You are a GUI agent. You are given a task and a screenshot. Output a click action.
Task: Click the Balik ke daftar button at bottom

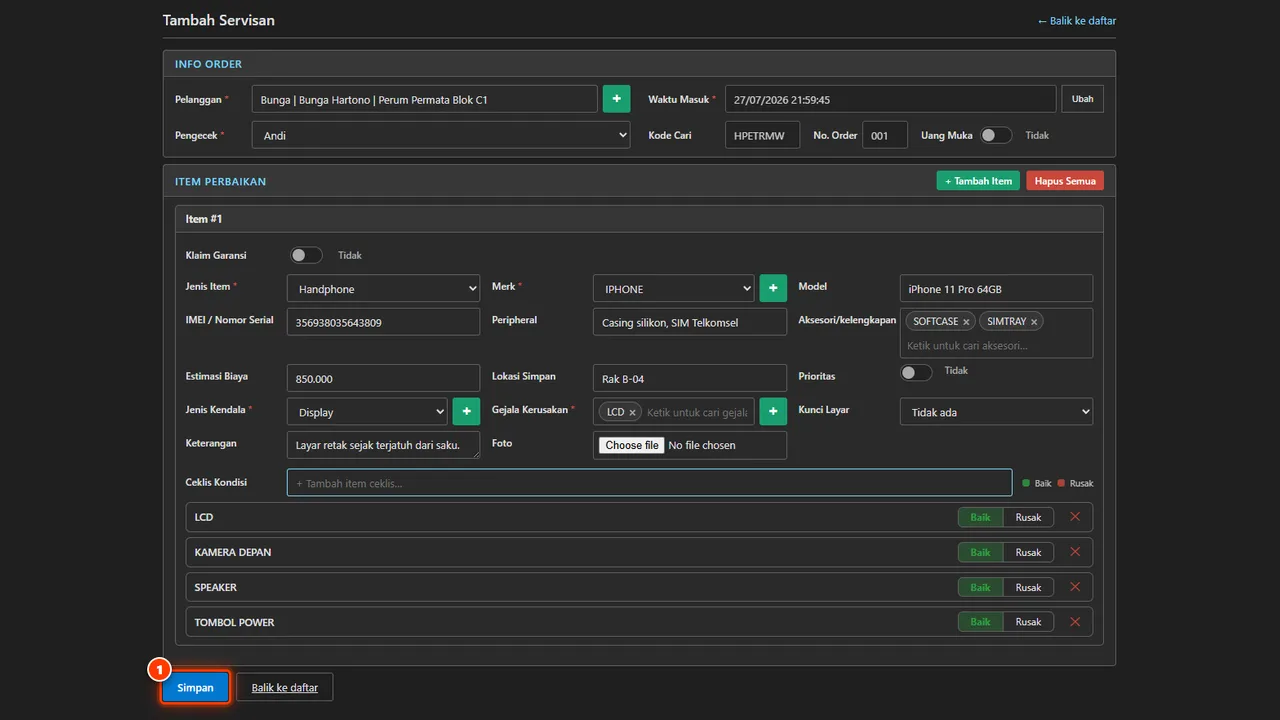pos(285,687)
